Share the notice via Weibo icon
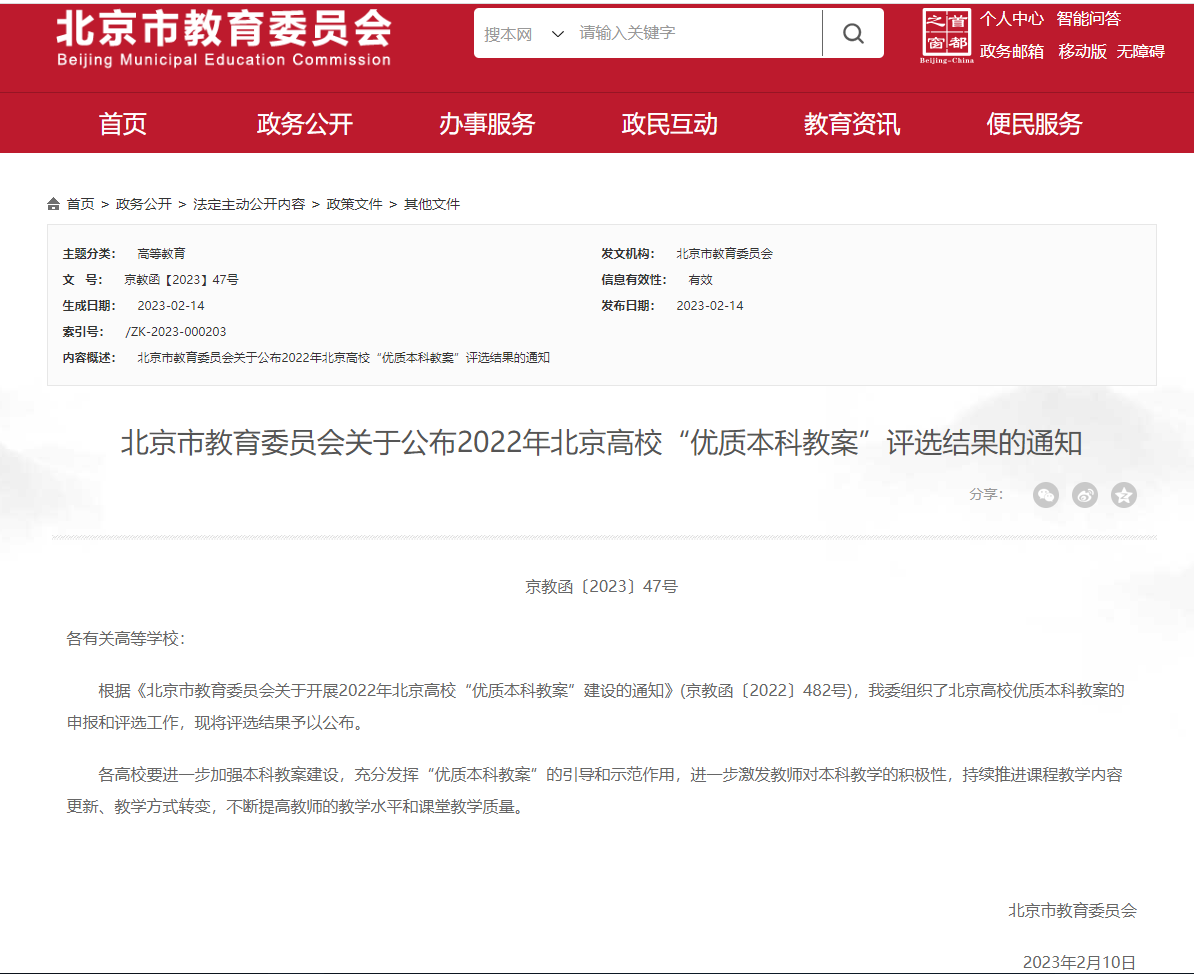This screenshot has width=1194, height=974. (1085, 495)
